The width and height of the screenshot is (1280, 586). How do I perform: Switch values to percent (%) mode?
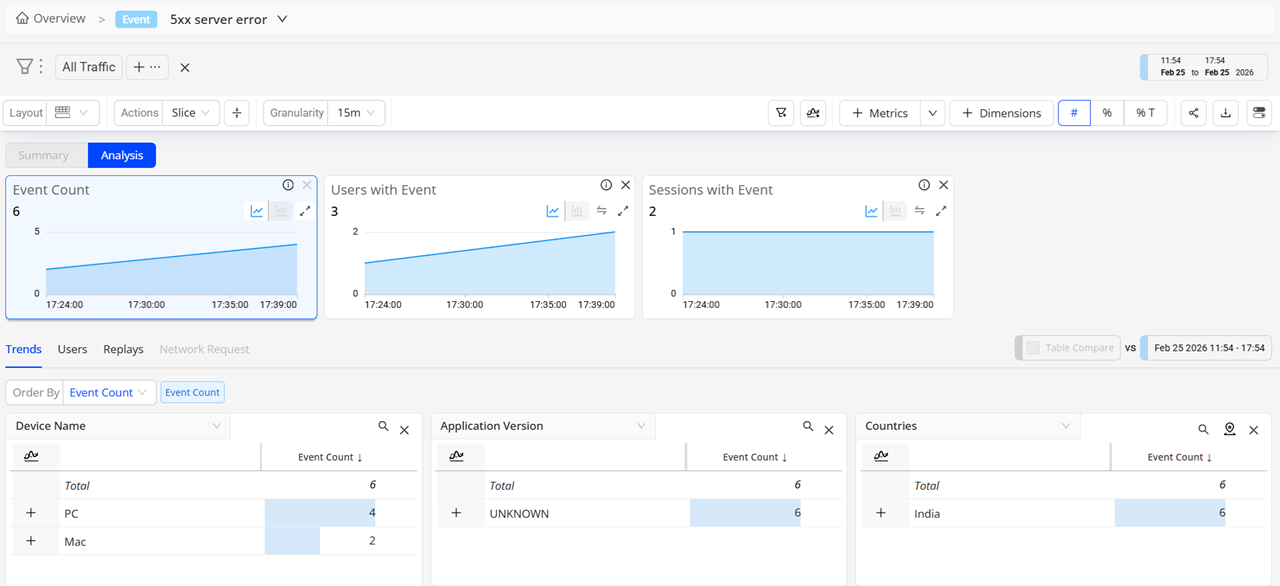[x=1107, y=113]
